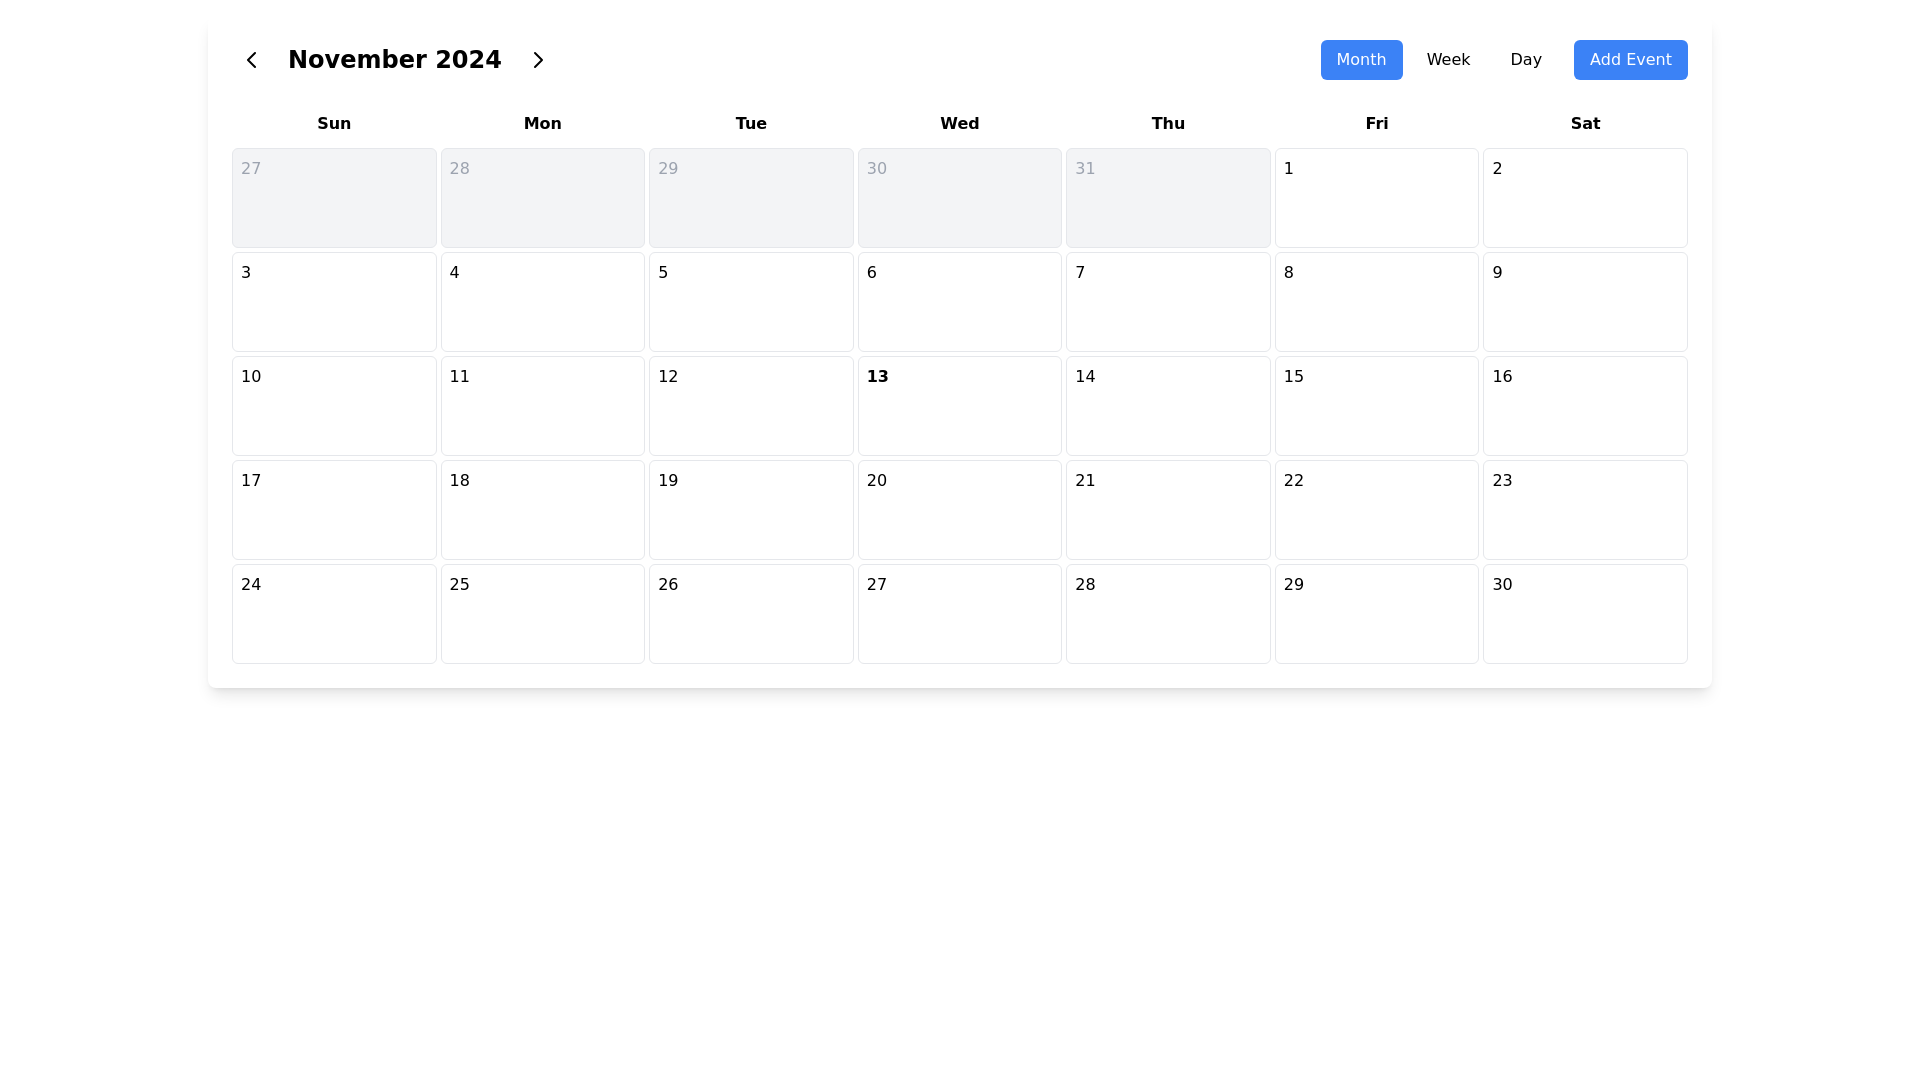
Task: Click the November 2024 title
Action: coord(394,60)
